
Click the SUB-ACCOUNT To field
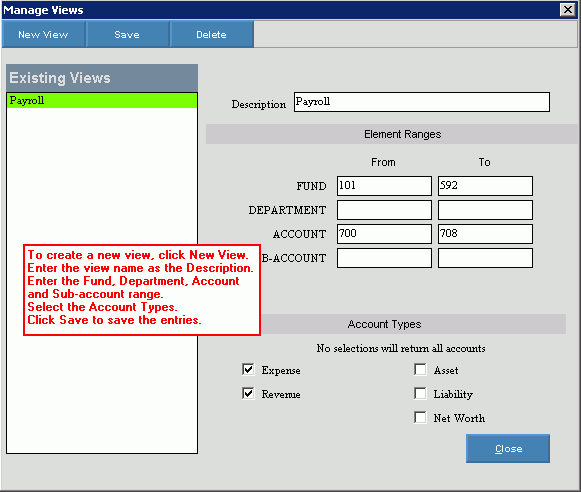coord(485,258)
